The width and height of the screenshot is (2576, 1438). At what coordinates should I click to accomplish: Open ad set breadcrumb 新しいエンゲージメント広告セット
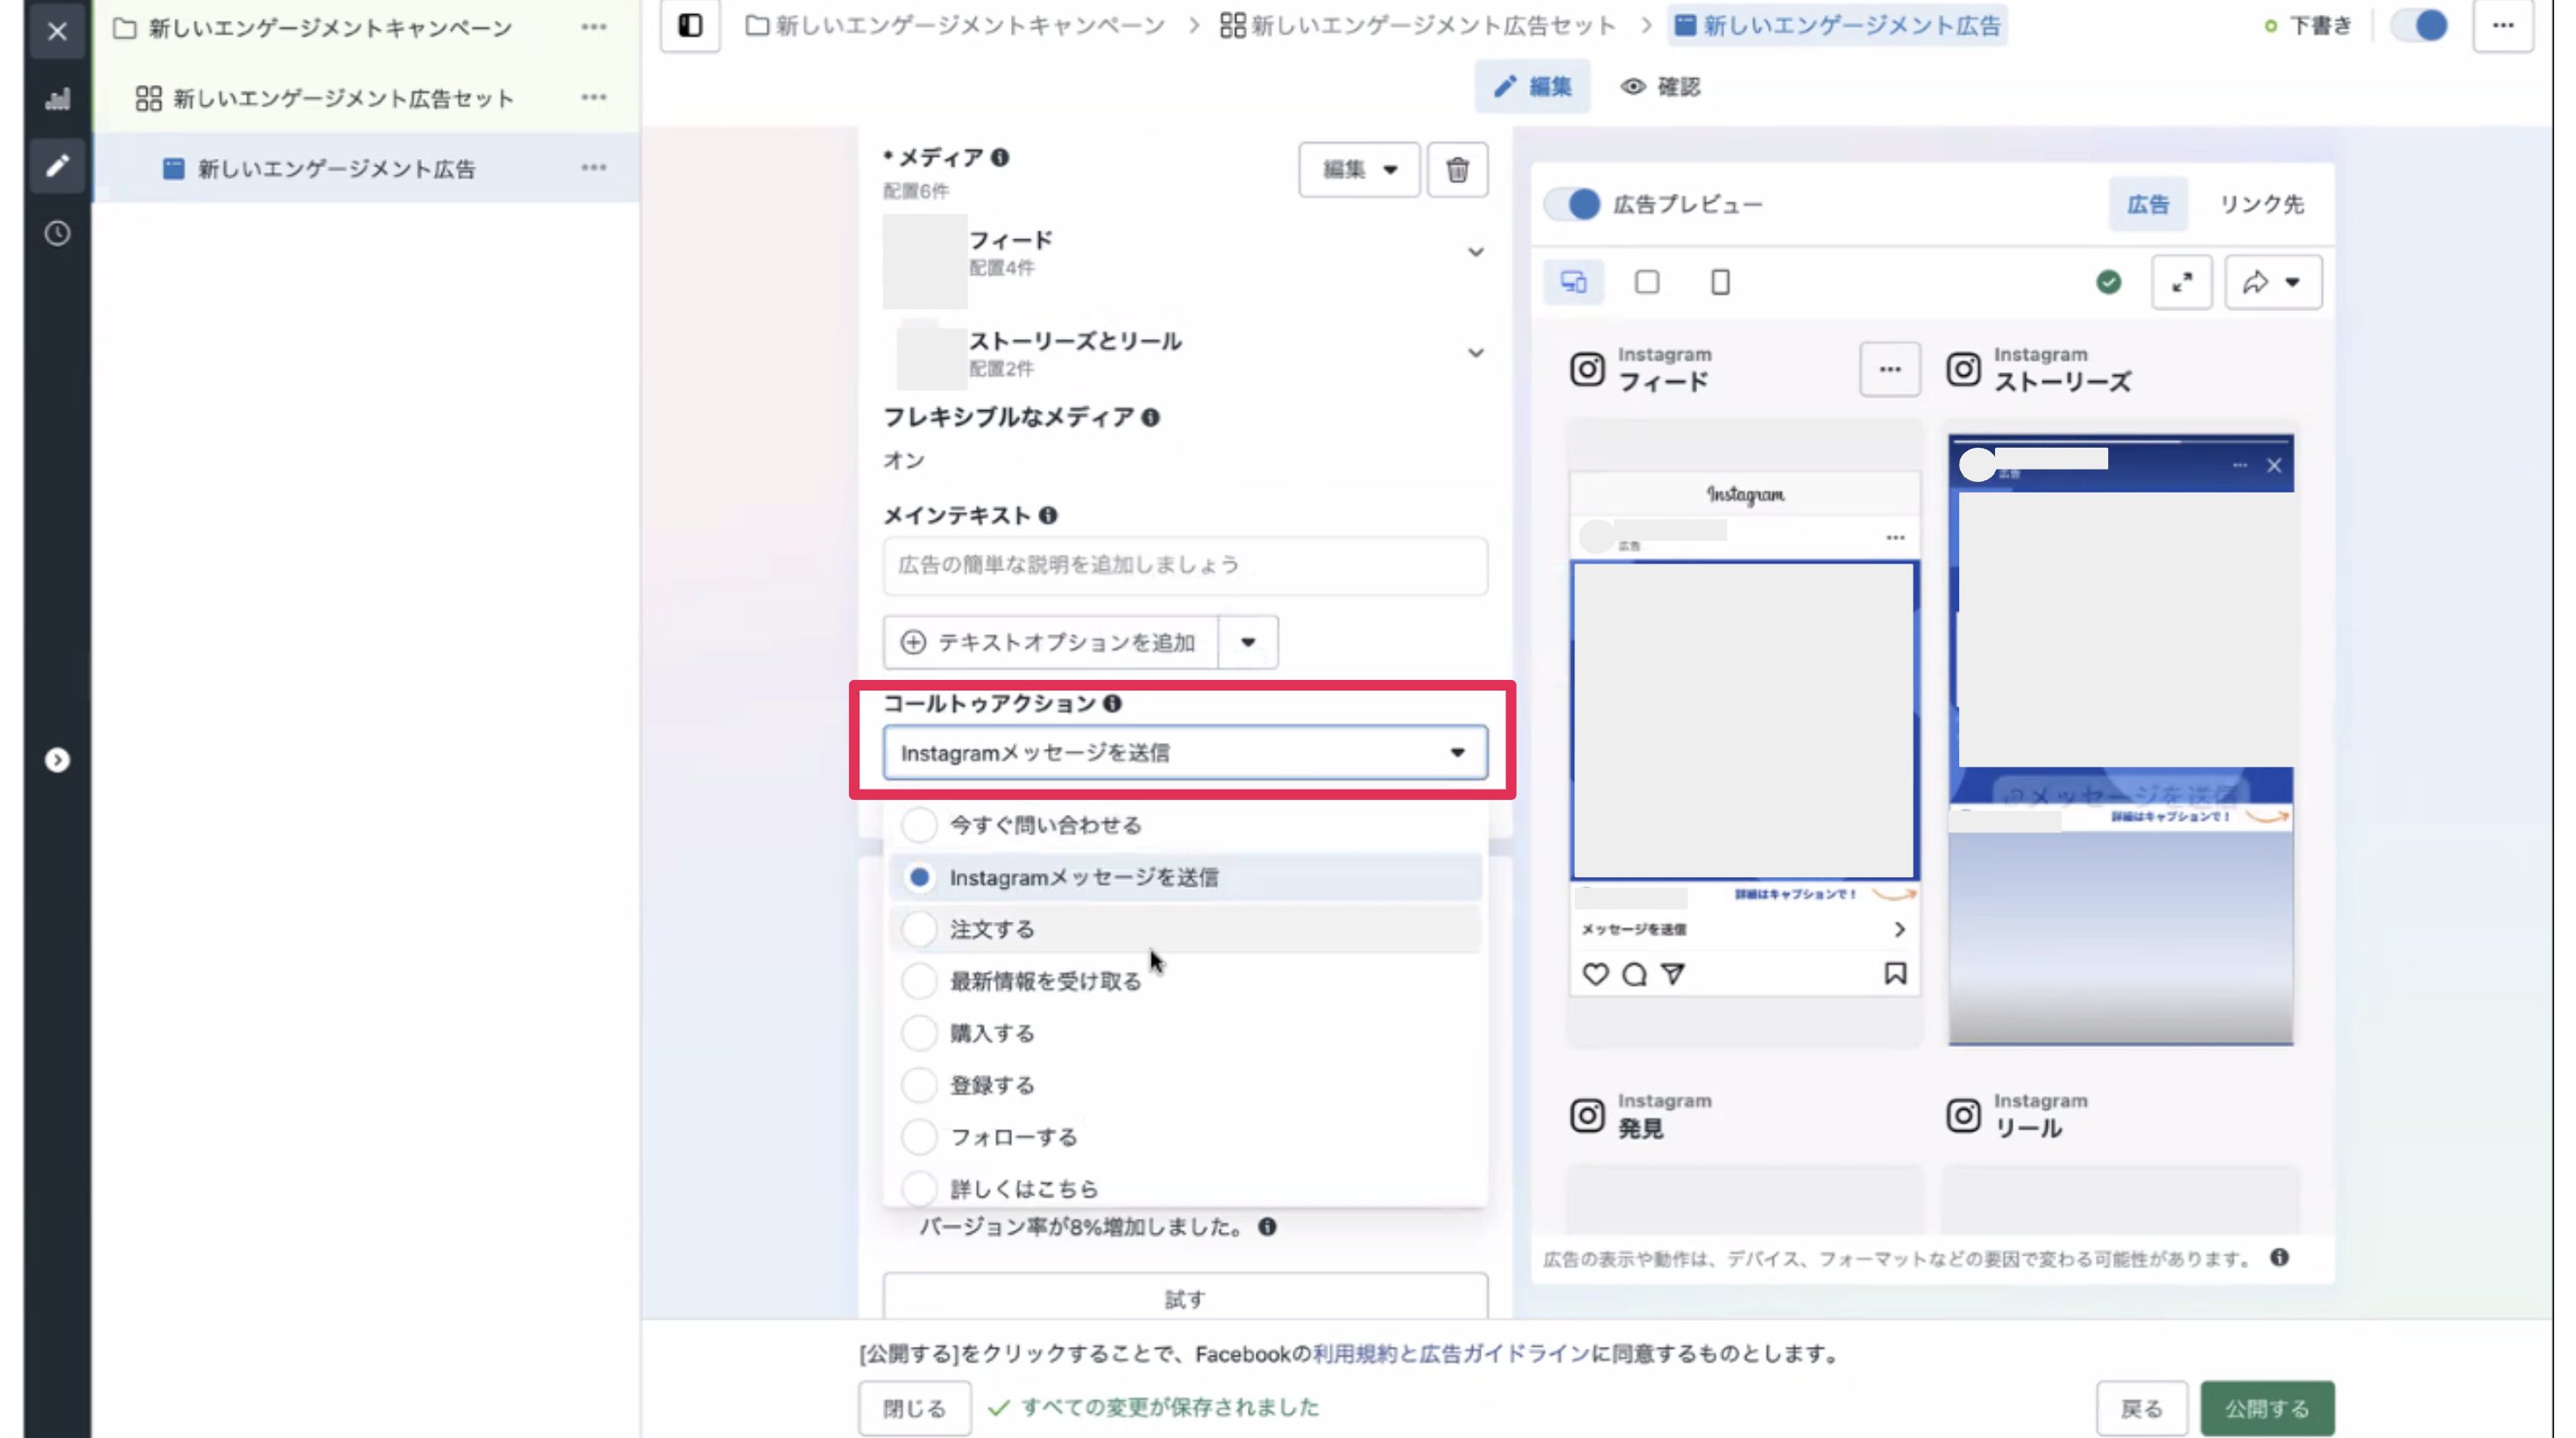(x=1418, y=25)
